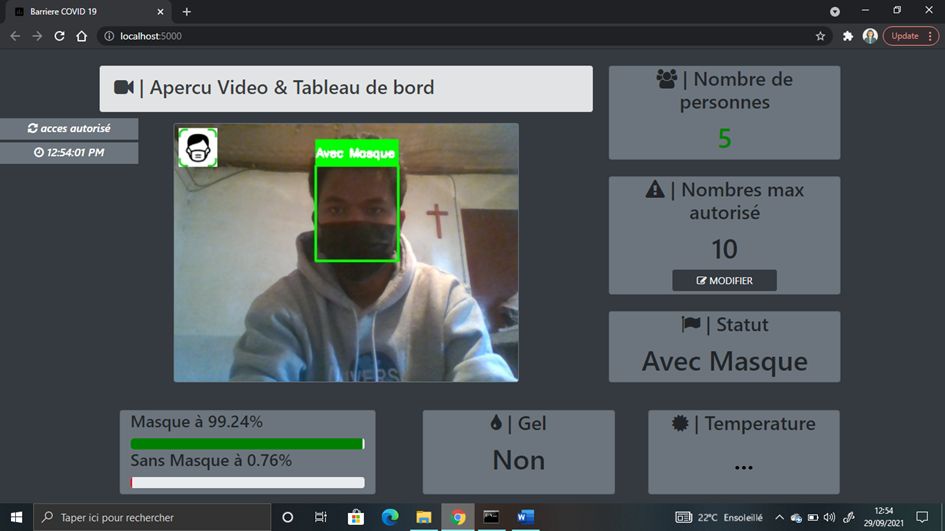Click the Avec Masque detection label on video
Viewport: 945px width, 531px height.
pyautogui.click(x=356, y=153)
